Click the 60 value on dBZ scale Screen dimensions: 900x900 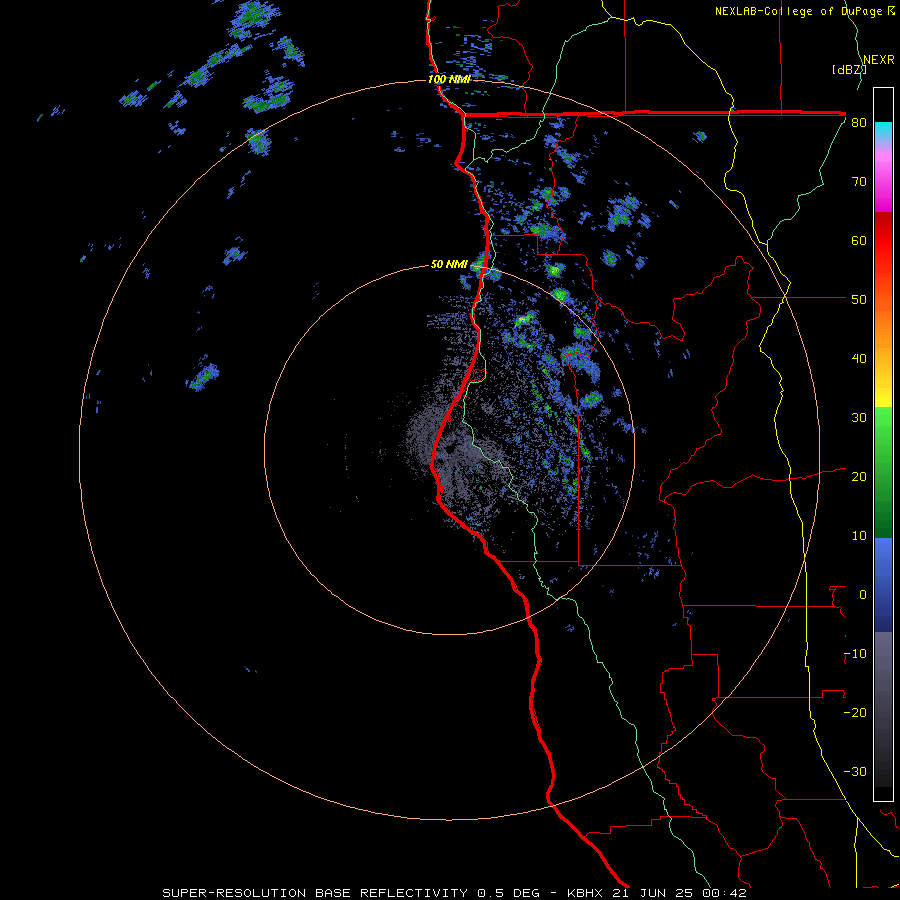(859, 240)
